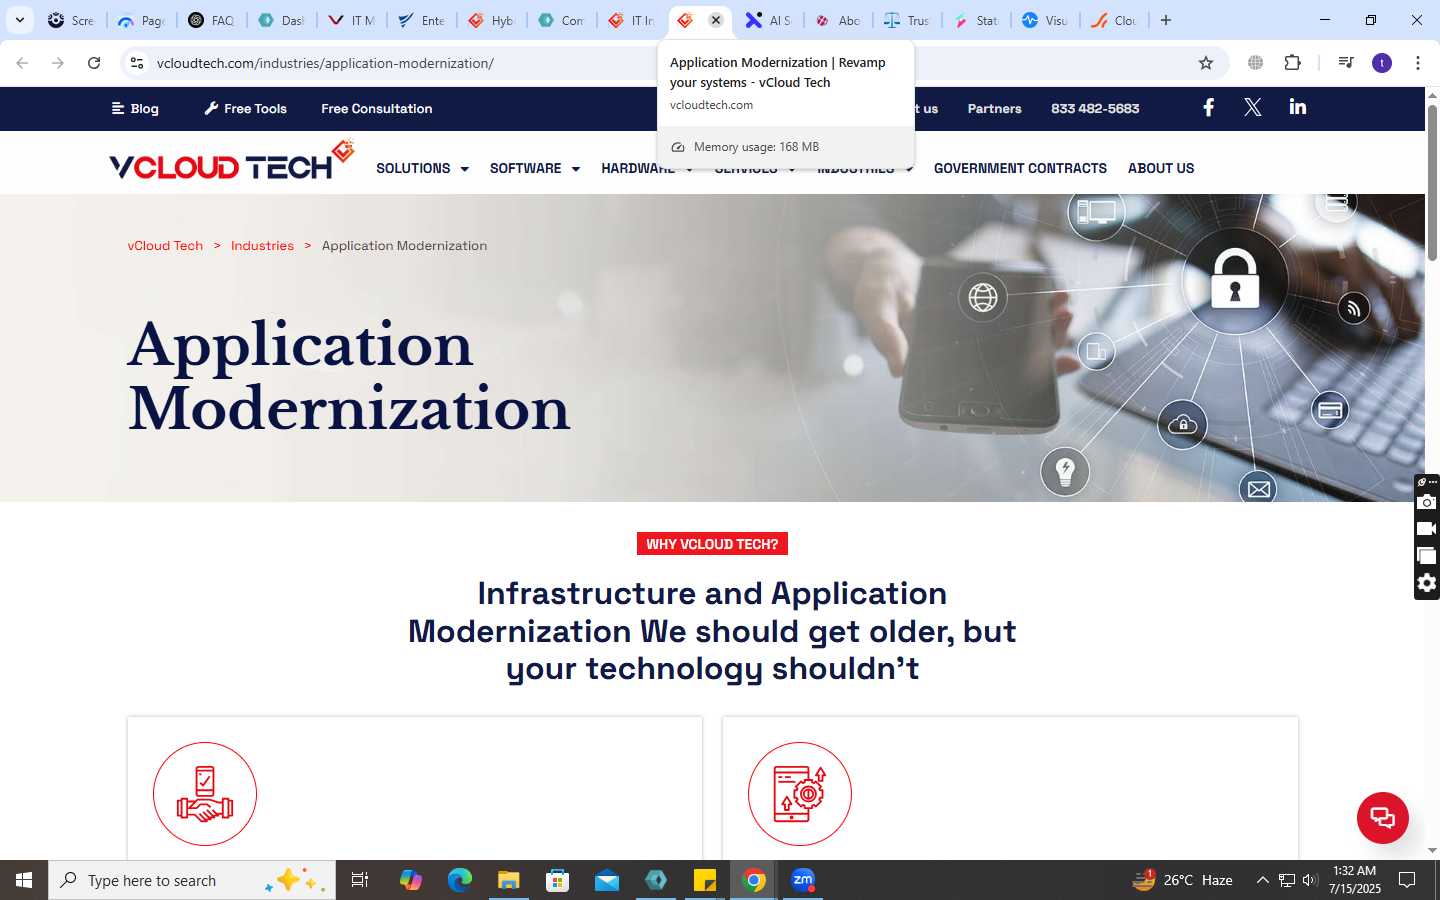Open Windows Start menu
This screenshot has width=1440, height=900.
pyautogui.click(x=24, y=880)
